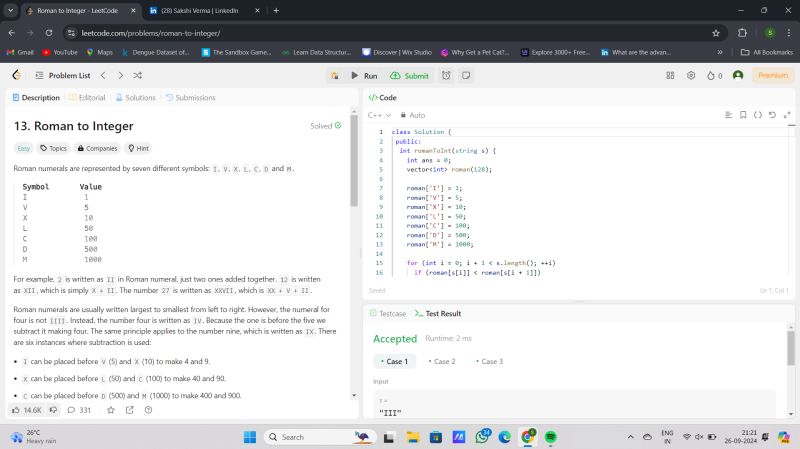Dislike the problem thumbs-down
Image resolution: width=800 pixels, height=449 pixels.
[53, 410]
